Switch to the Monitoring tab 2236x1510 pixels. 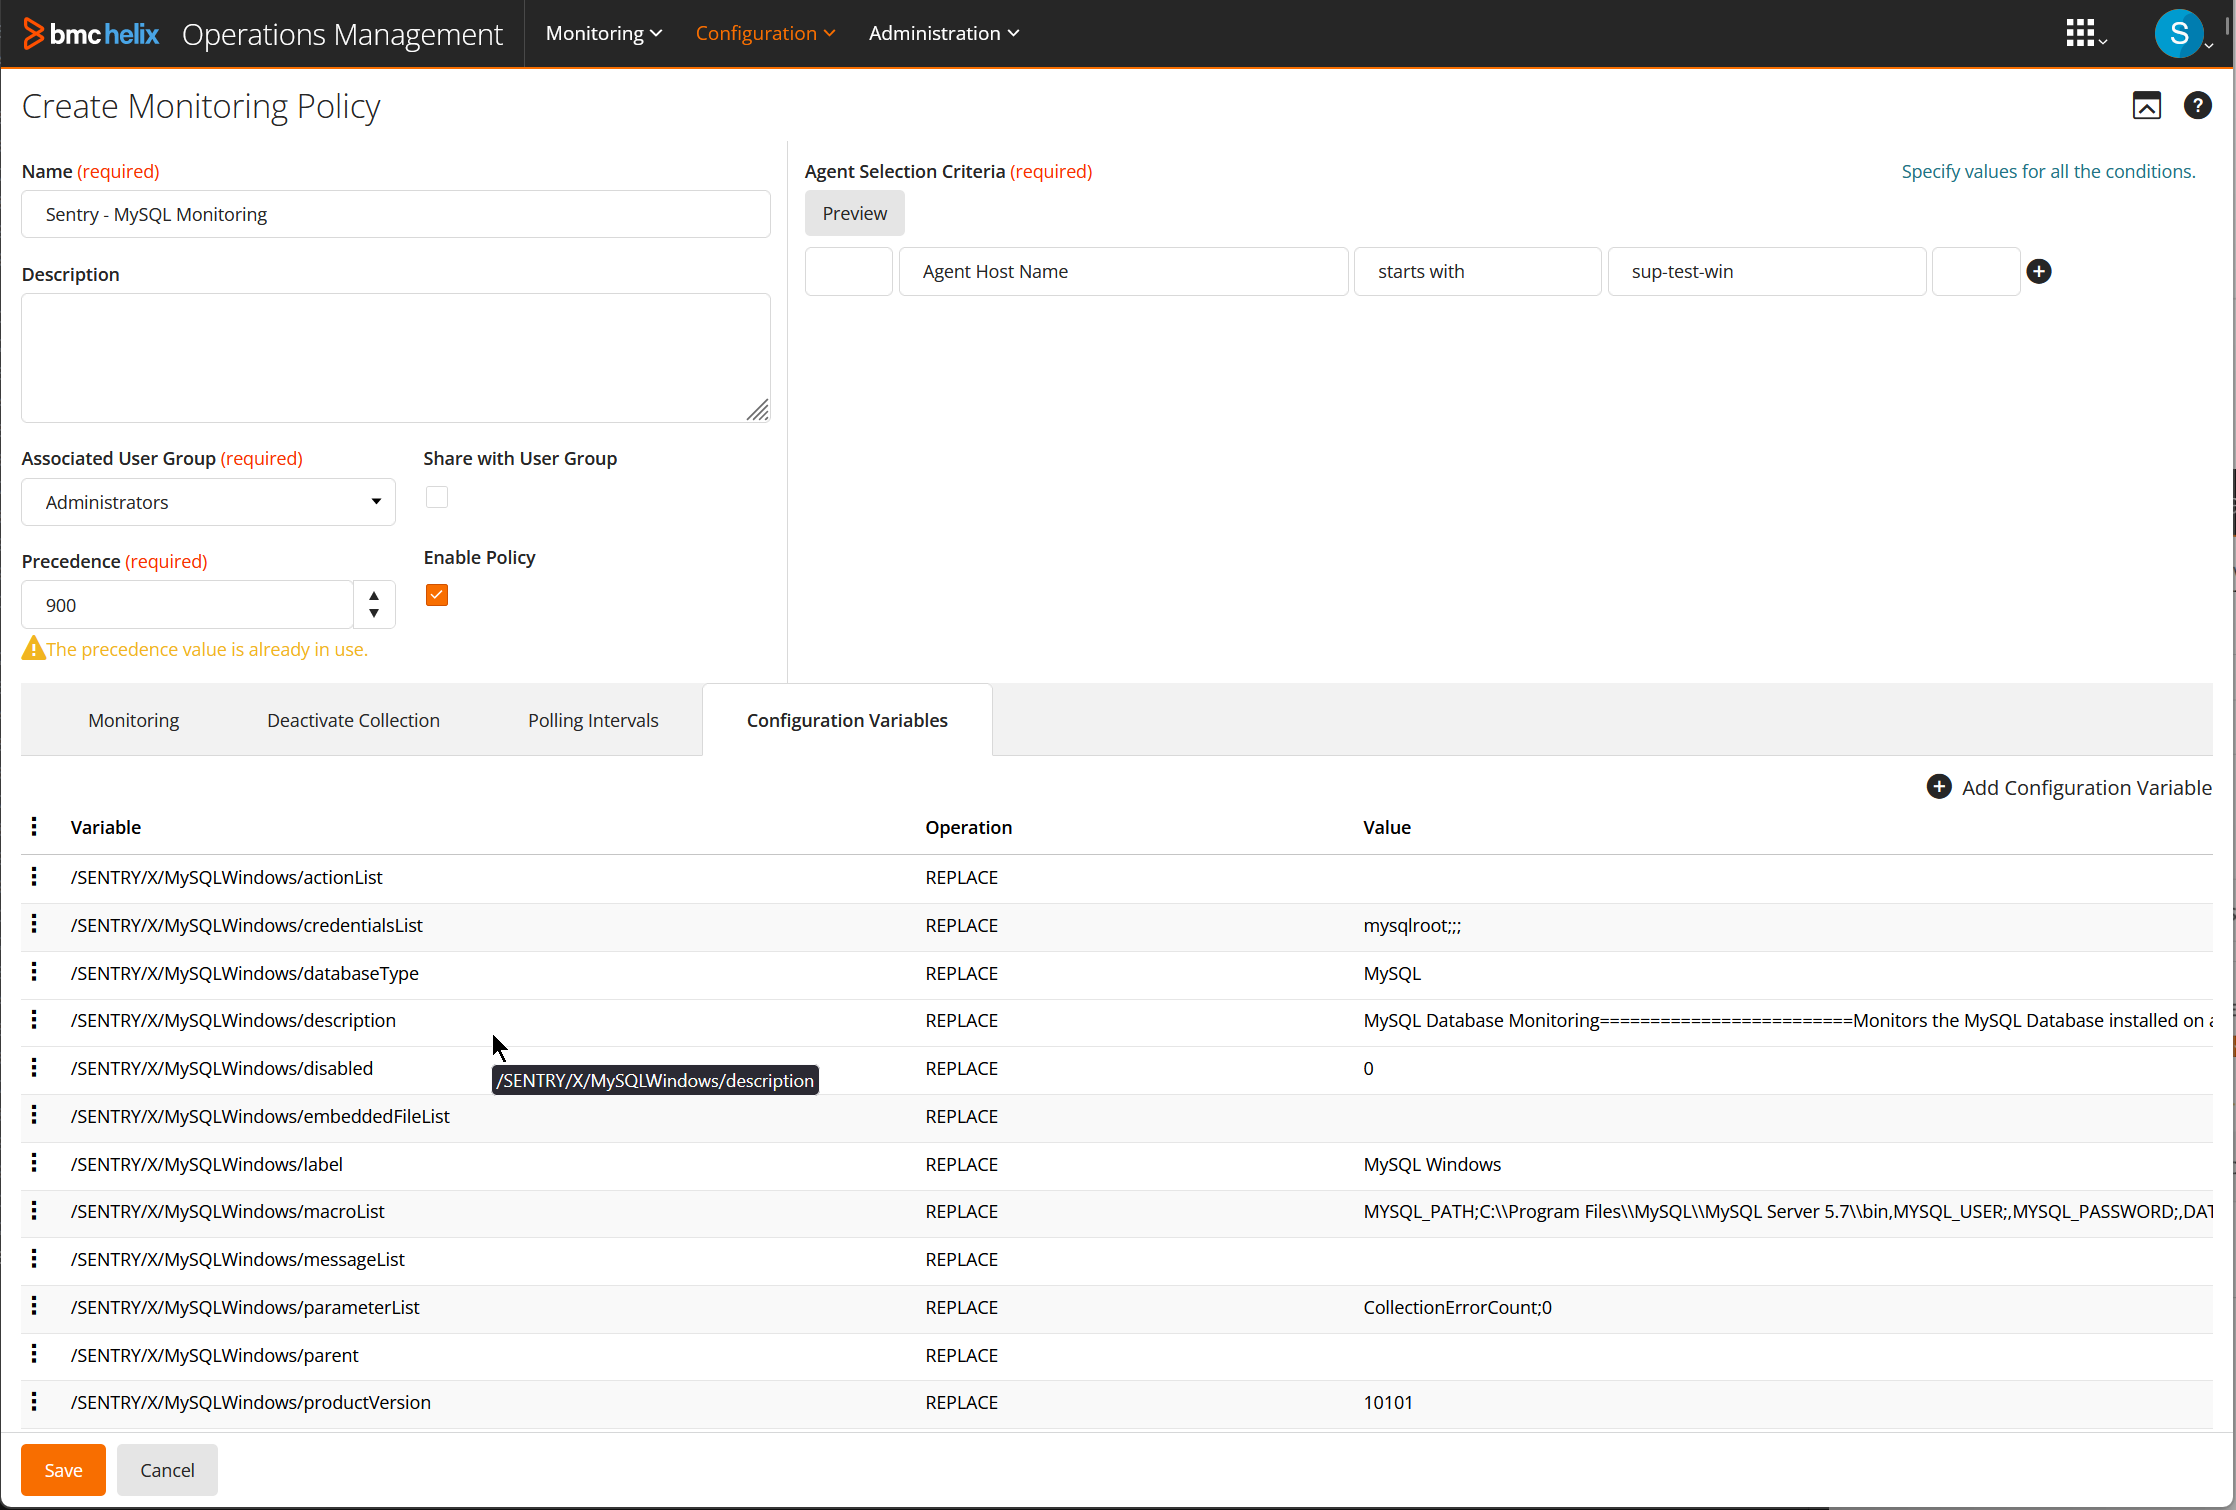click(x=133, y=720)
